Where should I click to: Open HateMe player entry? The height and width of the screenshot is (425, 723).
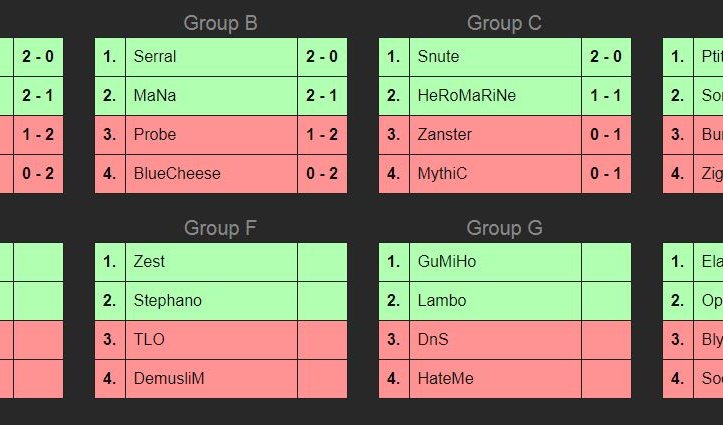point(446,379)
